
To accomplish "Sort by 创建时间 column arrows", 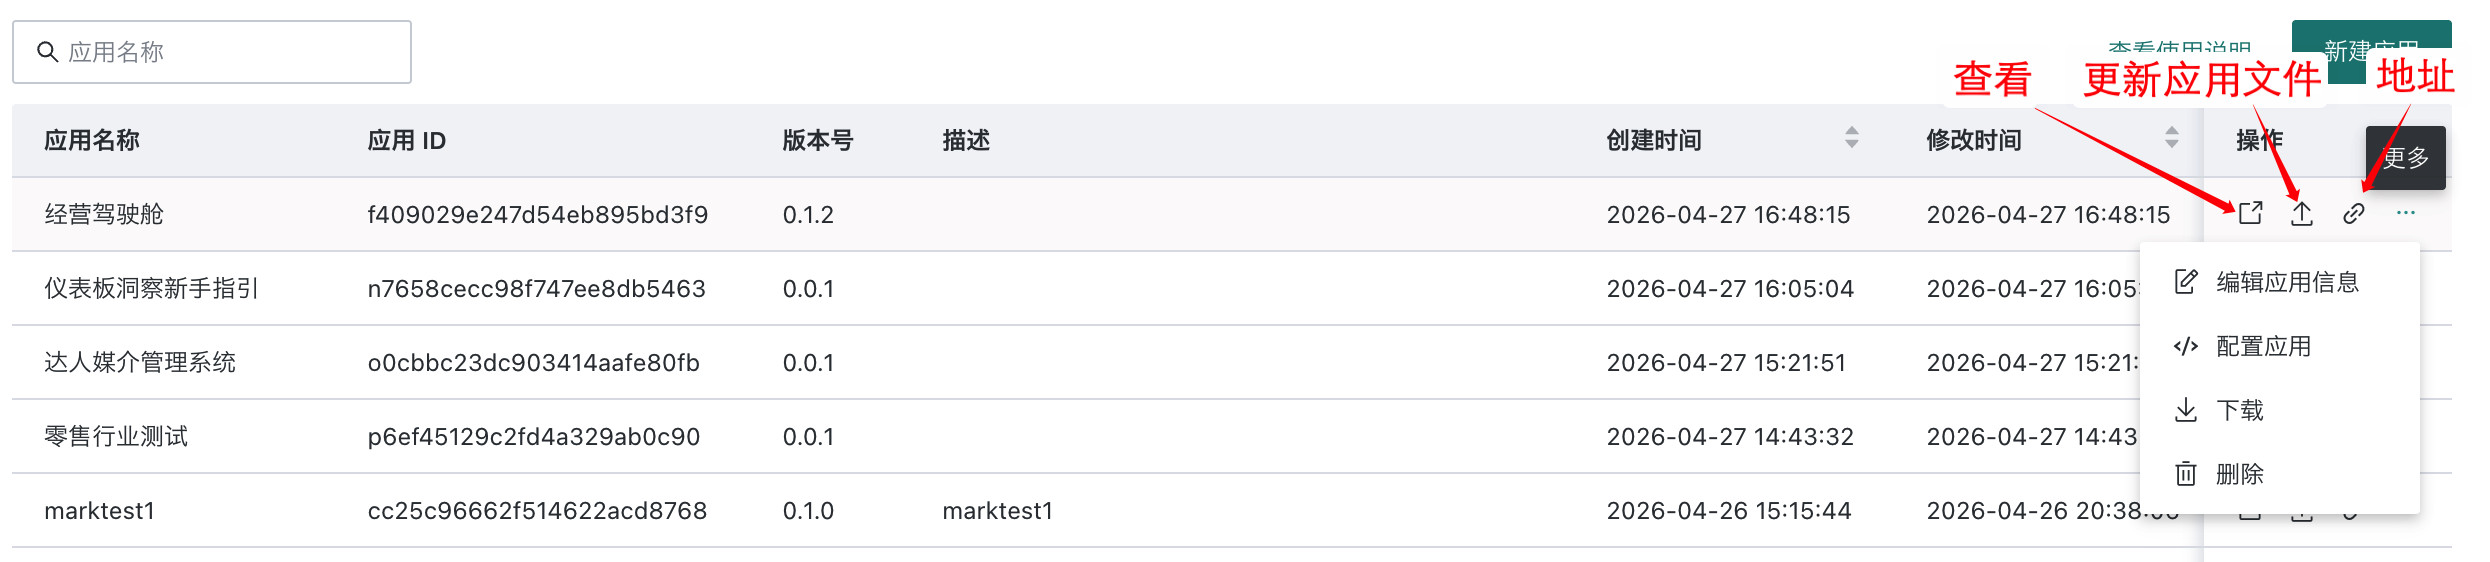I will [x=1852, y=138].
